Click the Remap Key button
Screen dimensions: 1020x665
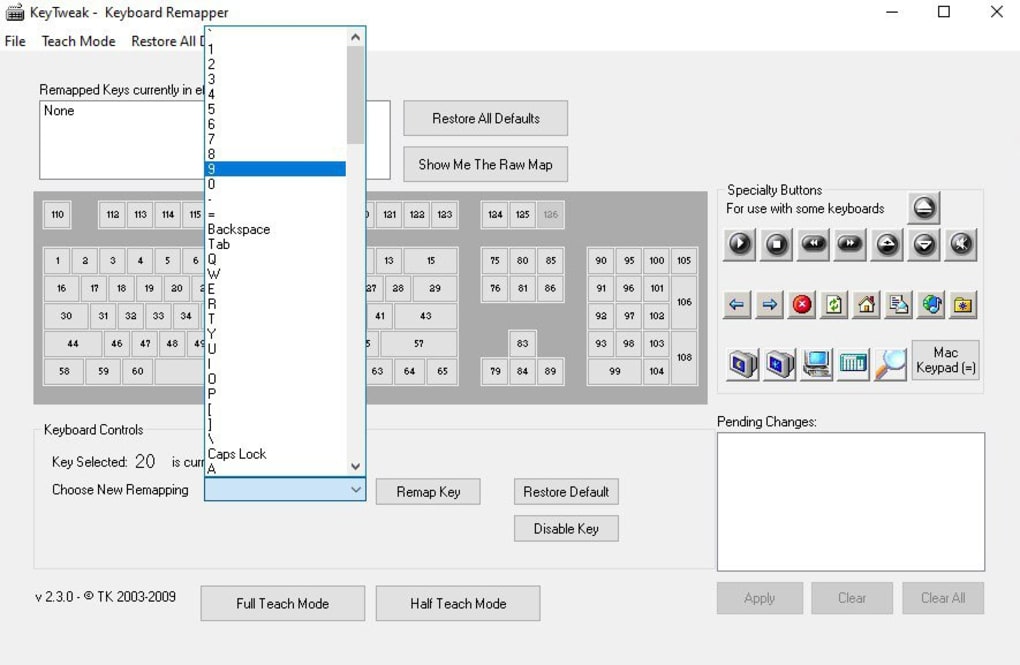tap(428, 492)
